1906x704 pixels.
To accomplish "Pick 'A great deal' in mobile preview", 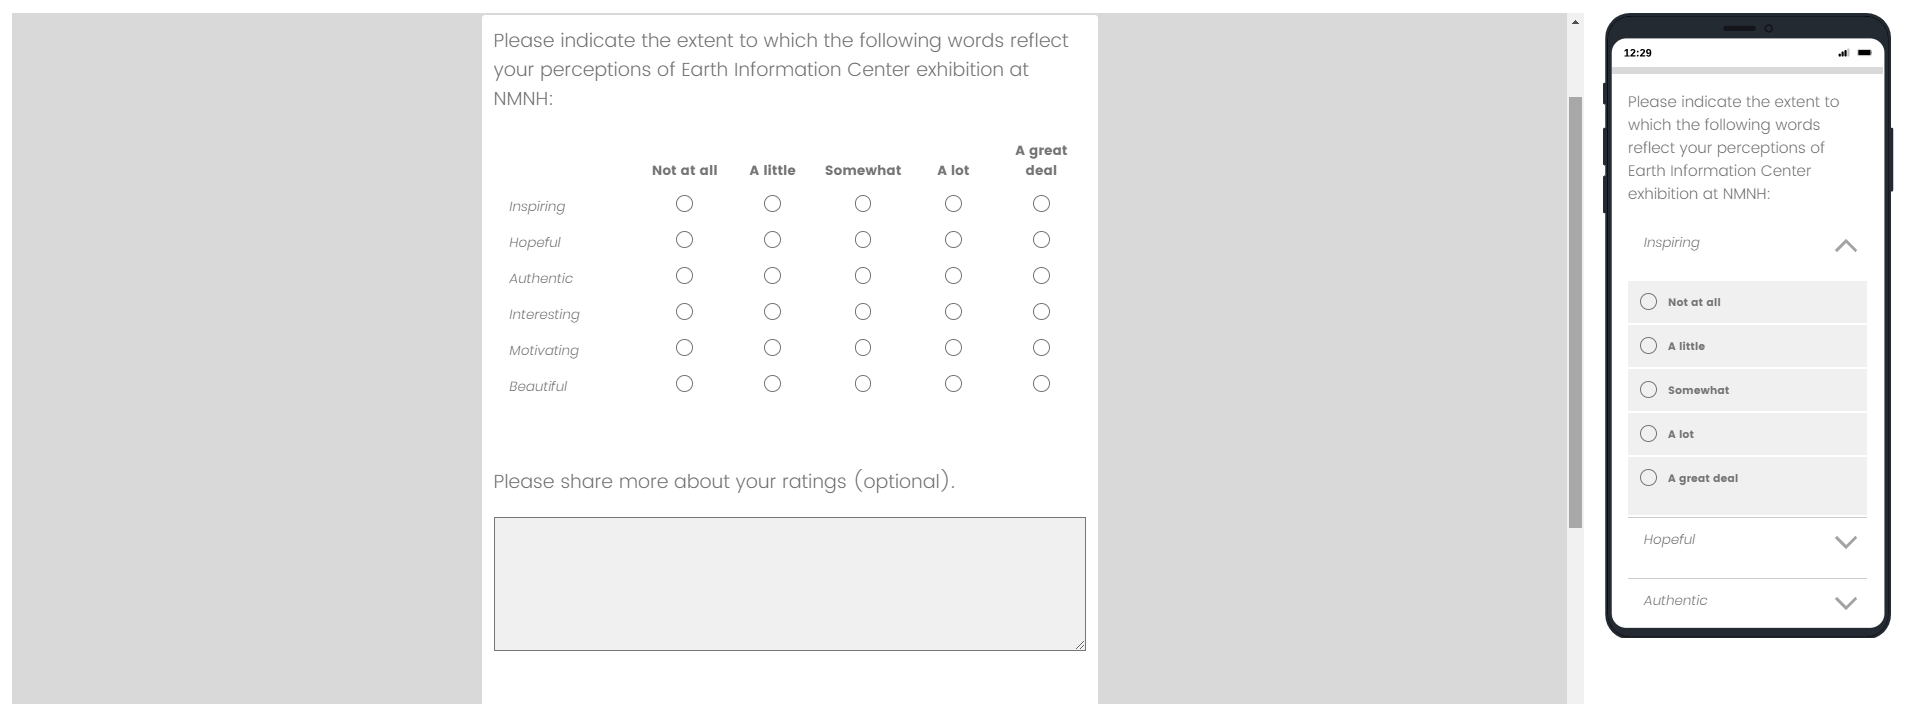I will (1649, 478).
